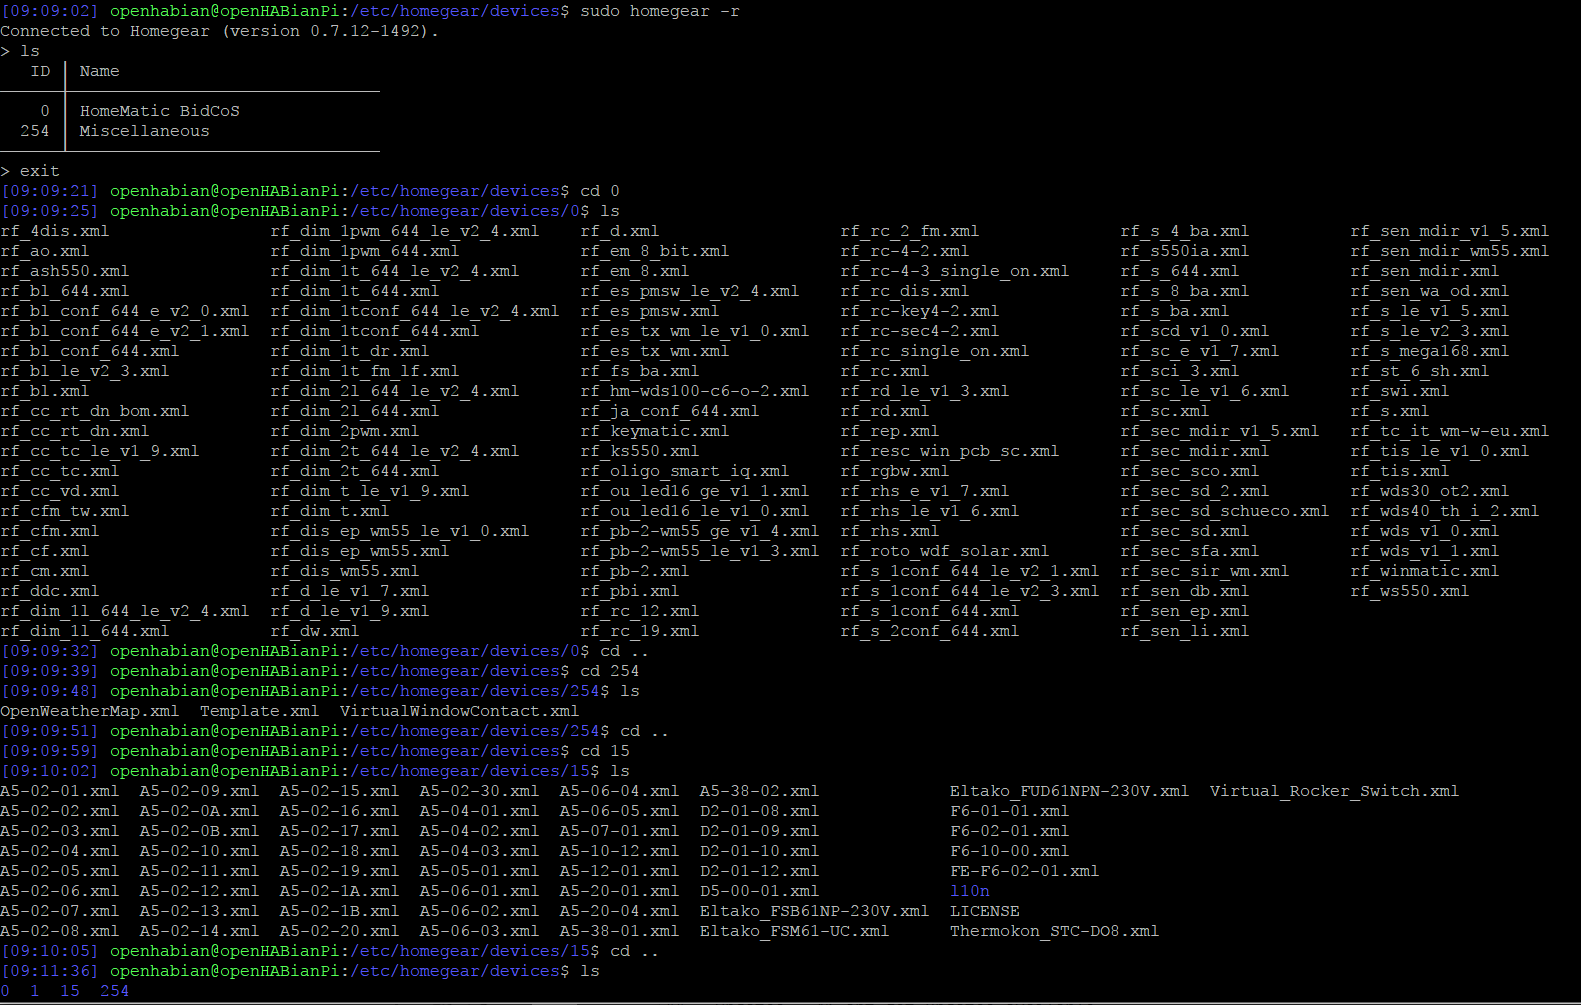Click on D5-00-01.xml

coord(760,891)
